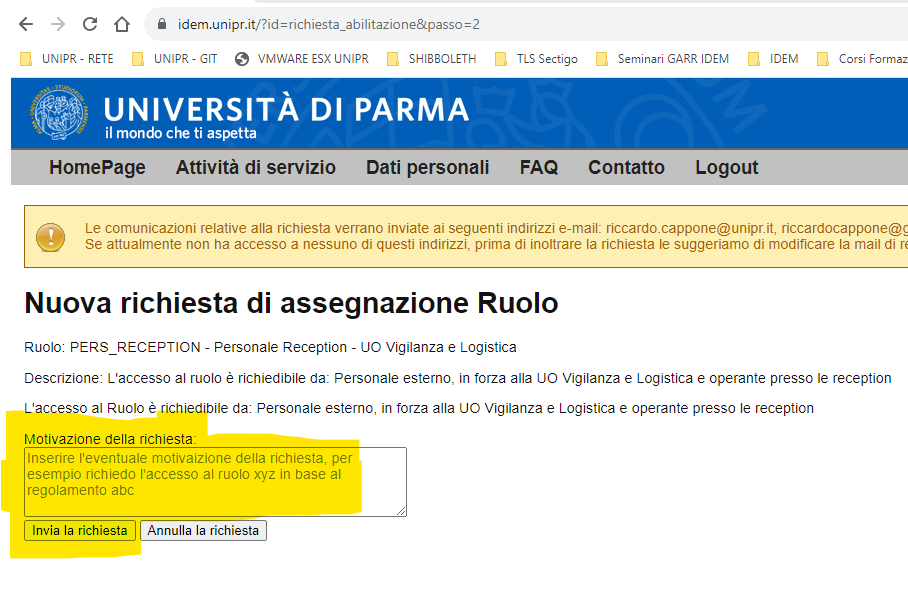Screen dimensions: 908x606
Task: Reload the page with refresh icon
Action: [x=90, y=24]
